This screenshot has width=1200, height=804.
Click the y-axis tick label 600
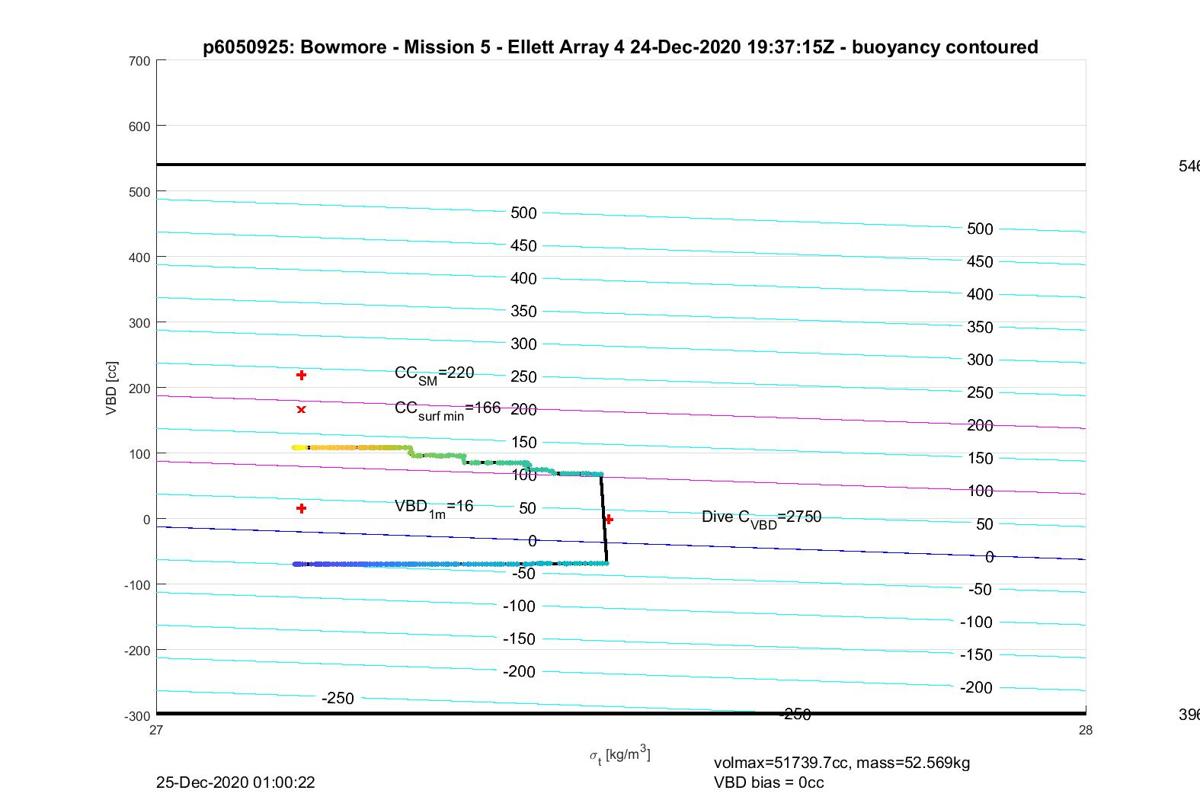tap(139, 126)
